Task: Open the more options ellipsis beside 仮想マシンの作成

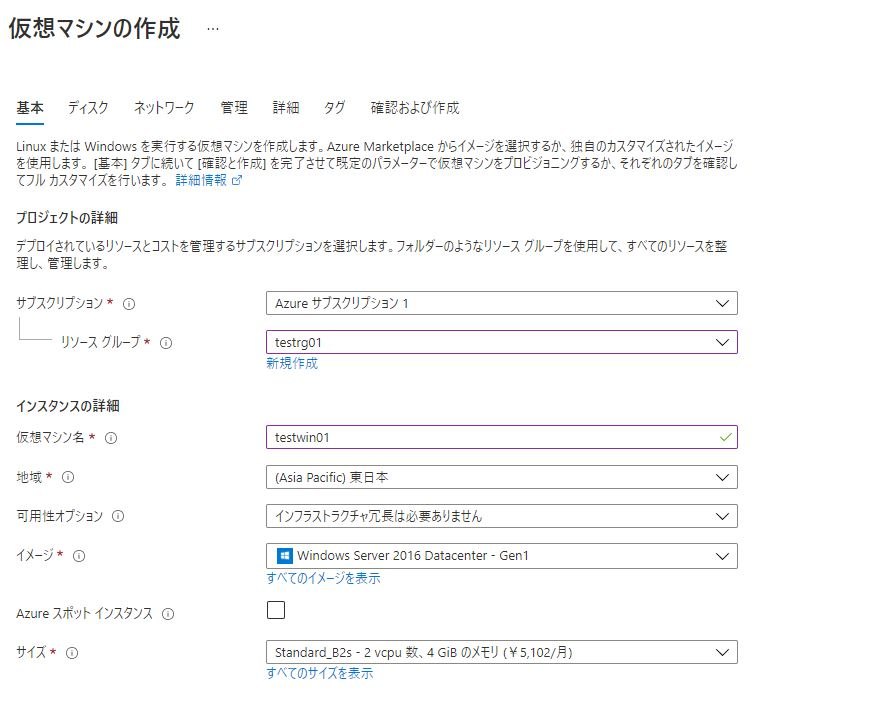Action: tap(213, 28)
